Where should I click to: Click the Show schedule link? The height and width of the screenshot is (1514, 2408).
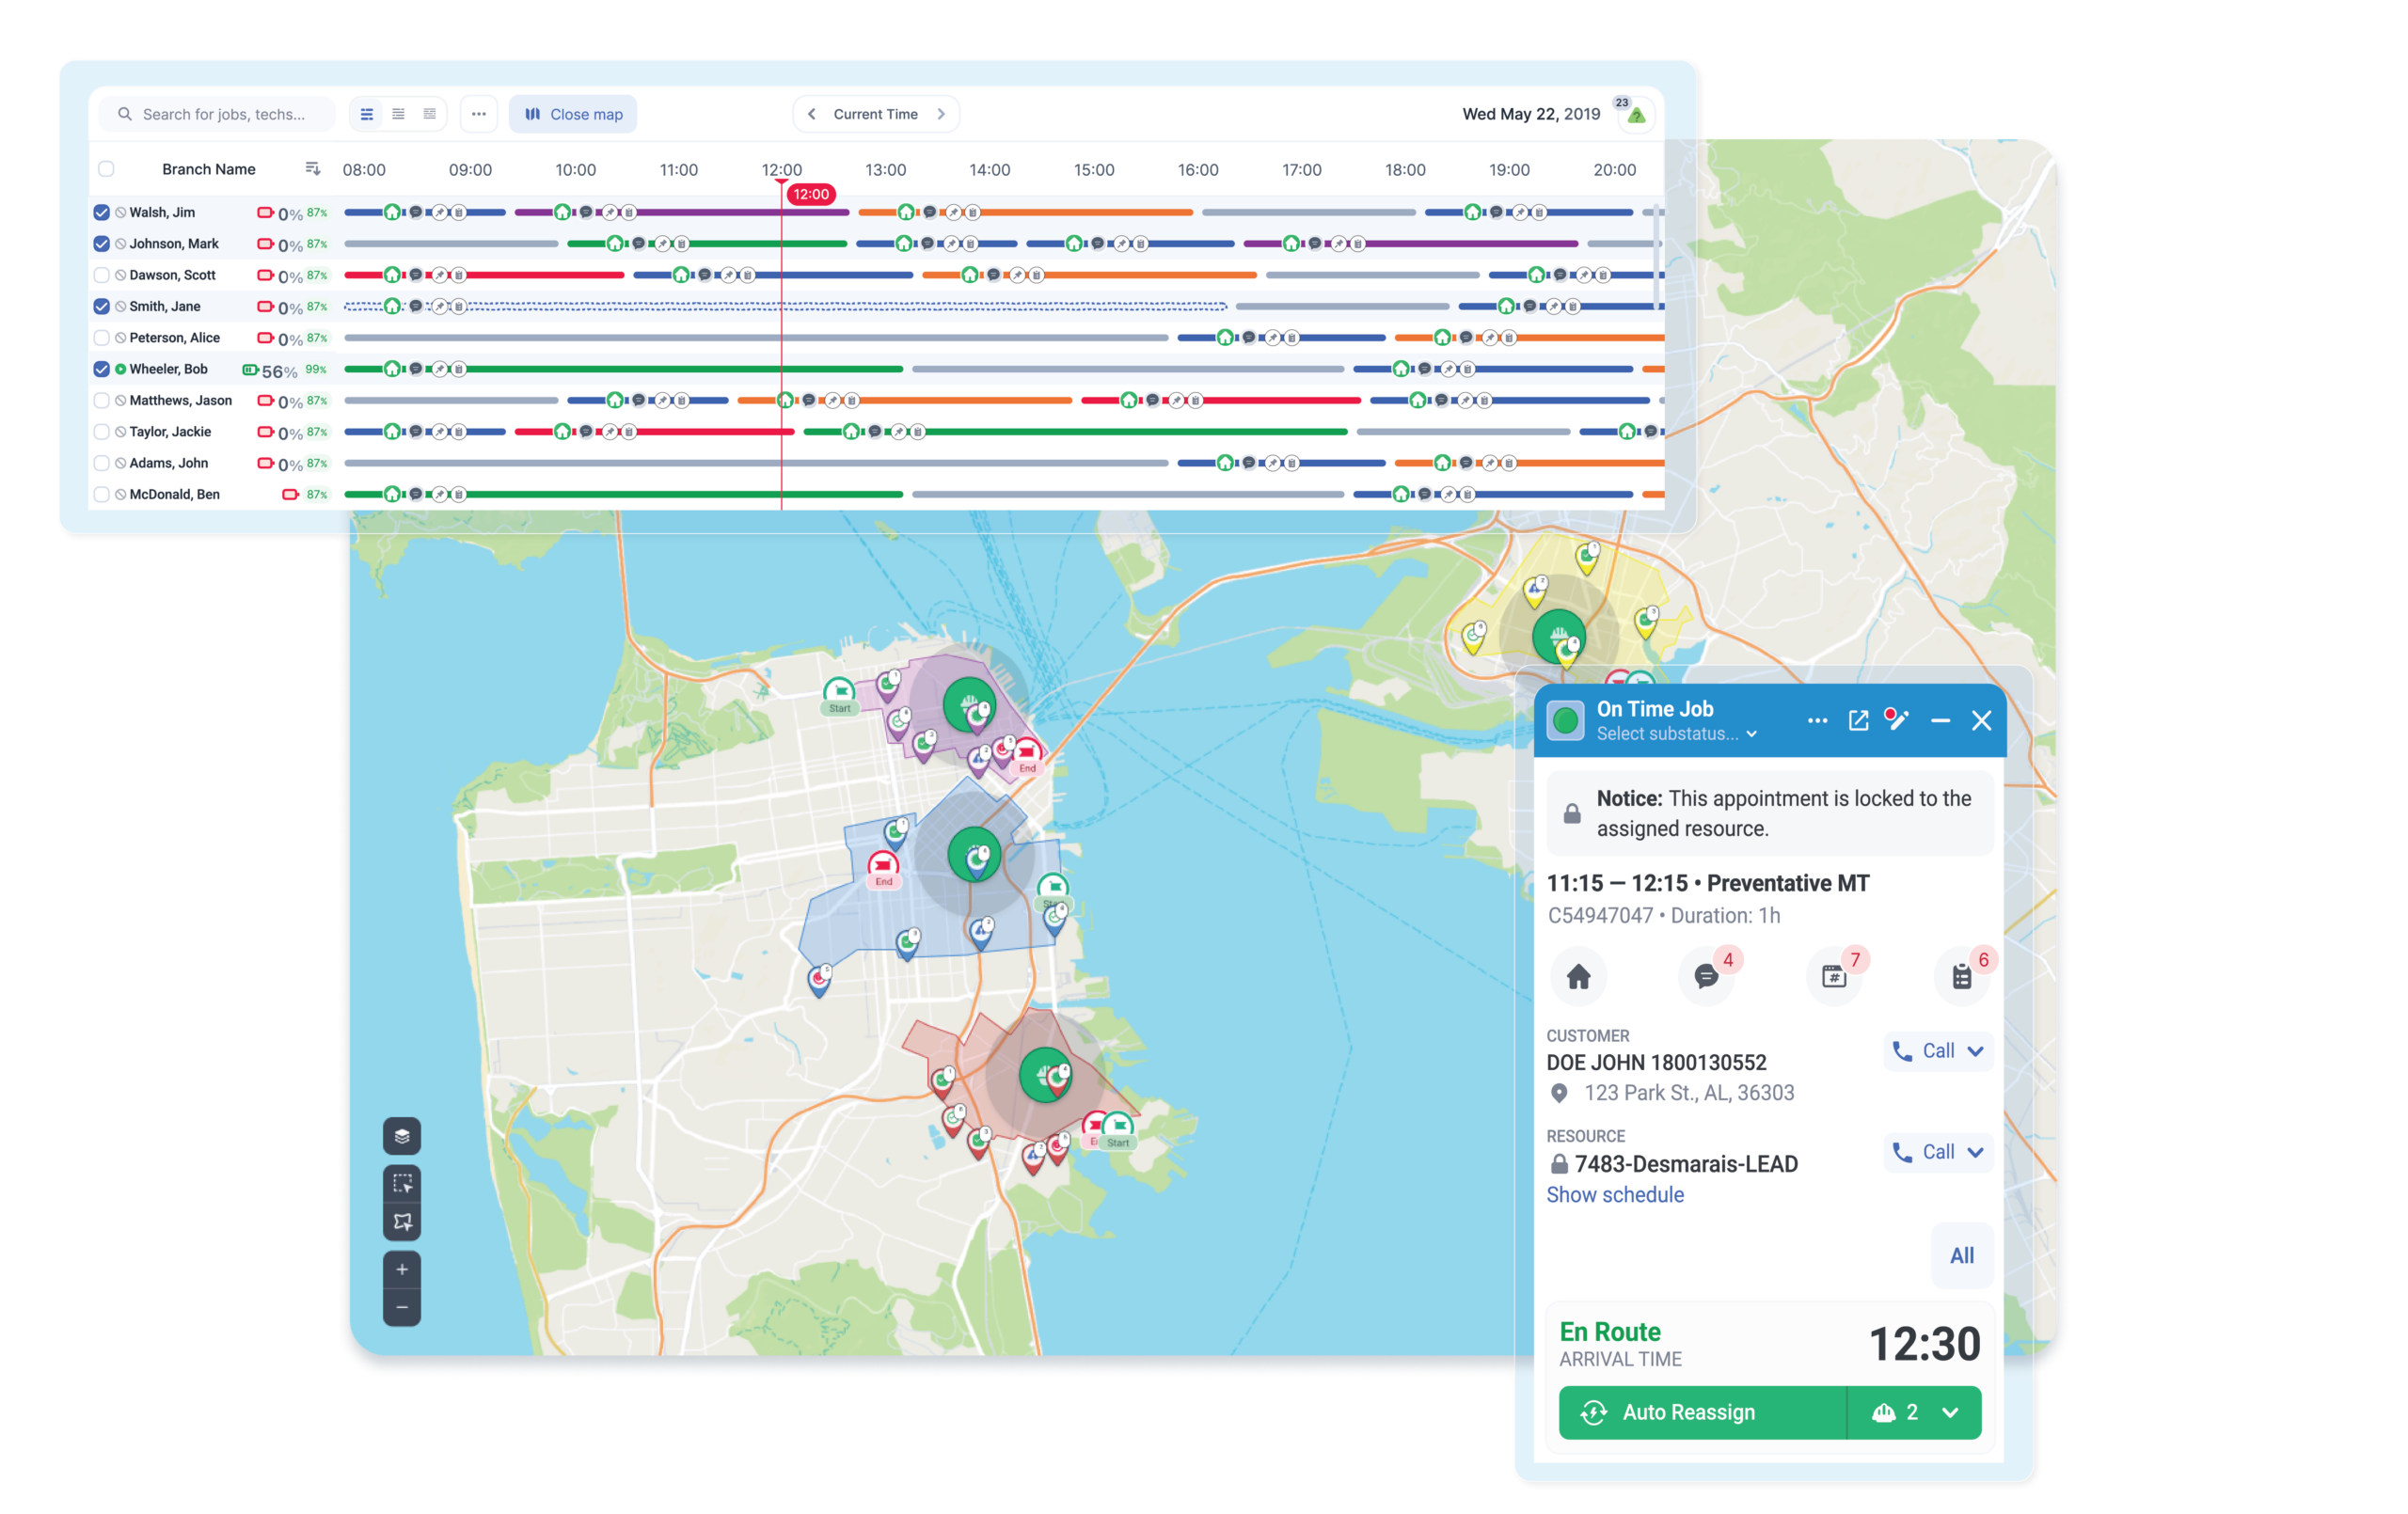point(1614,1195)
